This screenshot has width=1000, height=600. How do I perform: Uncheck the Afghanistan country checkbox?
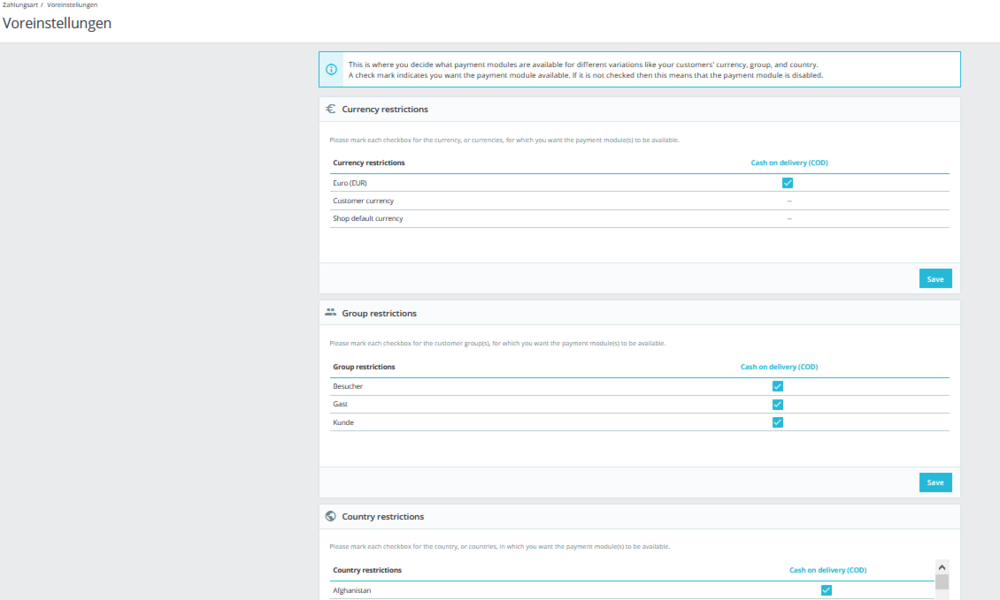pos(827,590)
